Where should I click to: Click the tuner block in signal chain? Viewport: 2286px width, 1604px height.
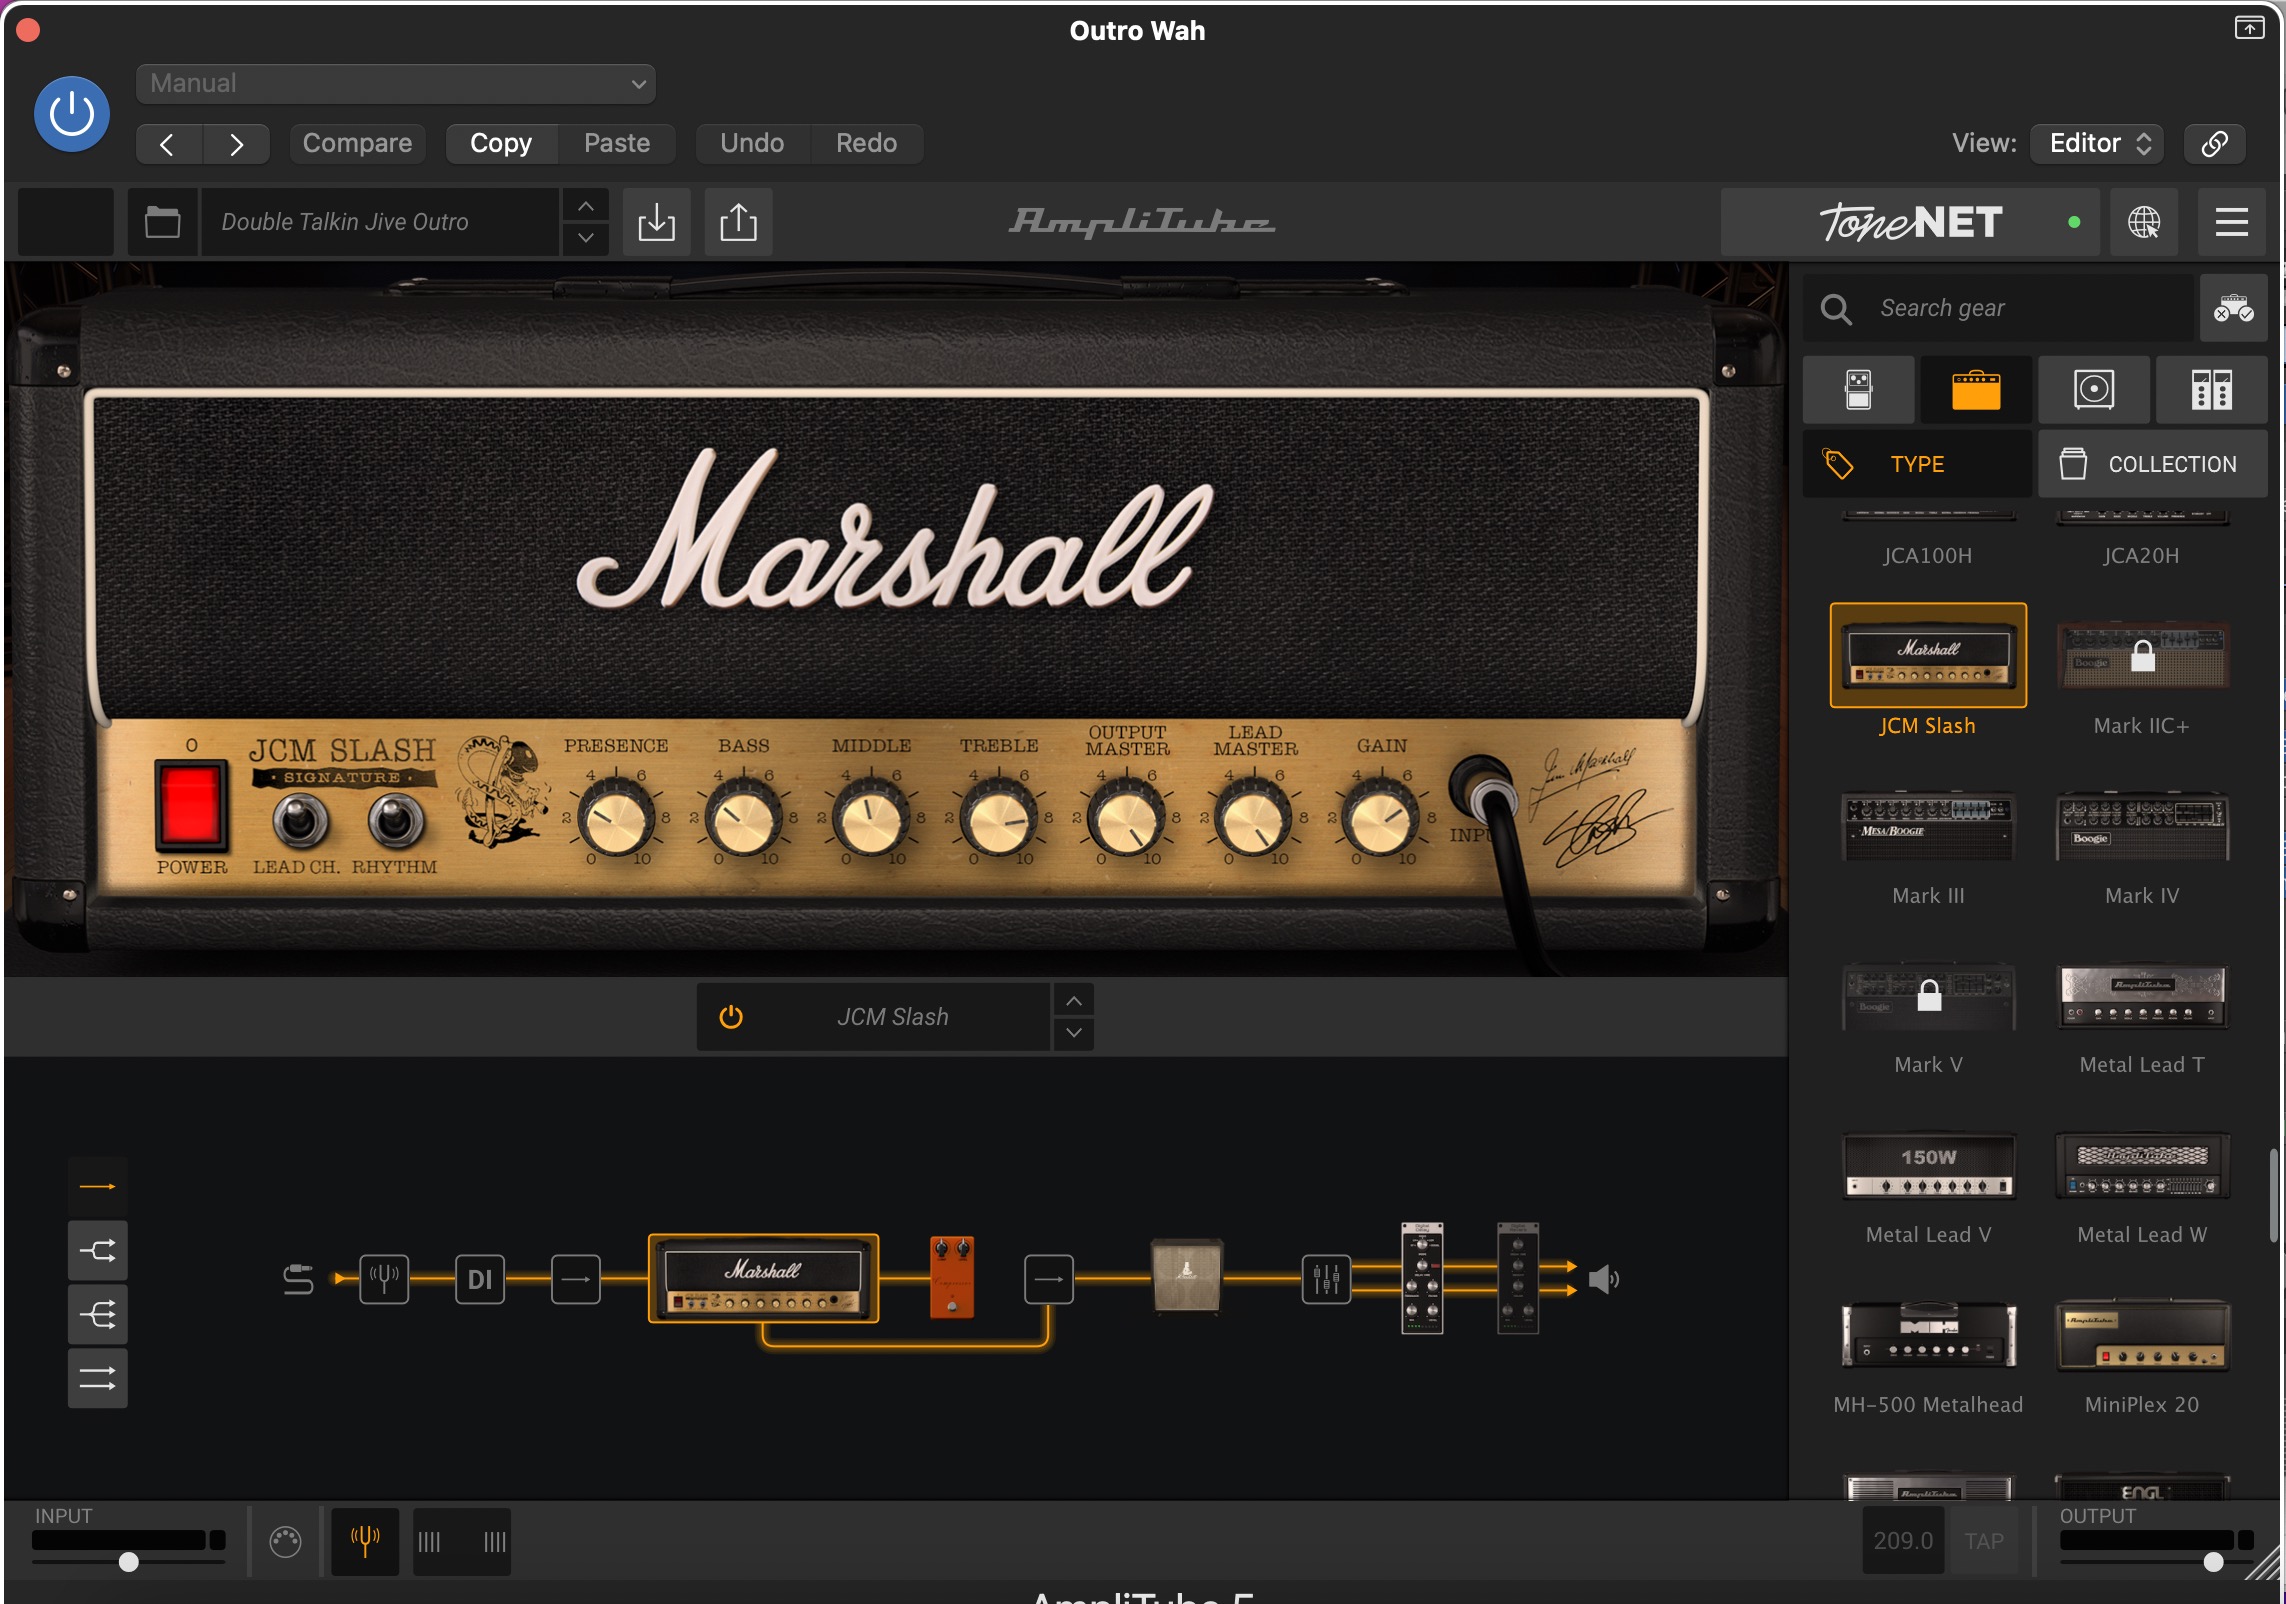coord(384,1279)
